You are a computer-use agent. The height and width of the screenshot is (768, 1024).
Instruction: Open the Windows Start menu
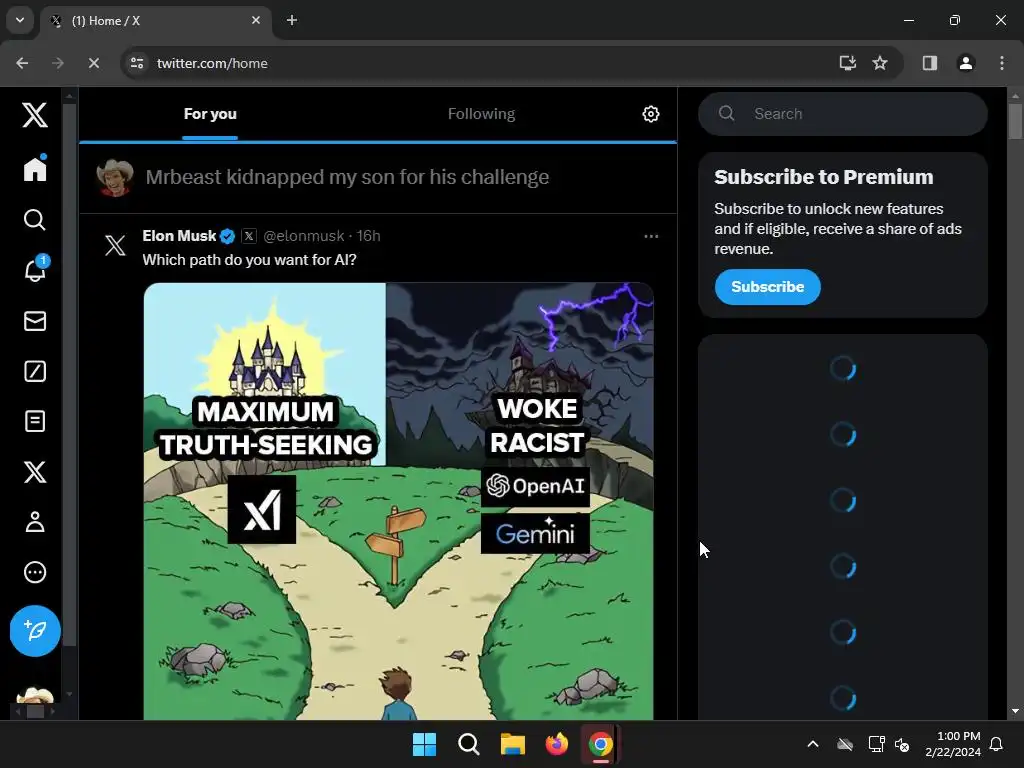click(x=424, y=744)
